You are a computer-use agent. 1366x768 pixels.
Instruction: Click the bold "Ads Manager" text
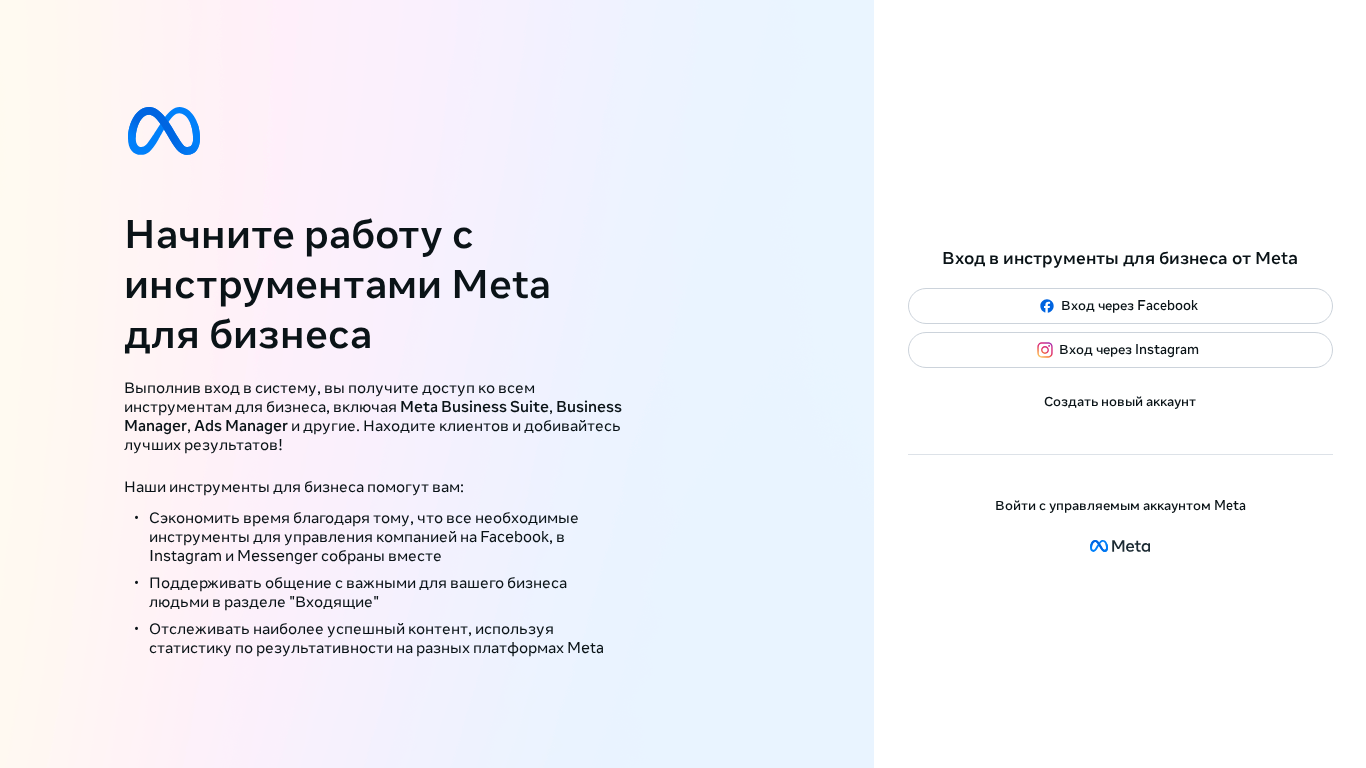click(241, 426)
